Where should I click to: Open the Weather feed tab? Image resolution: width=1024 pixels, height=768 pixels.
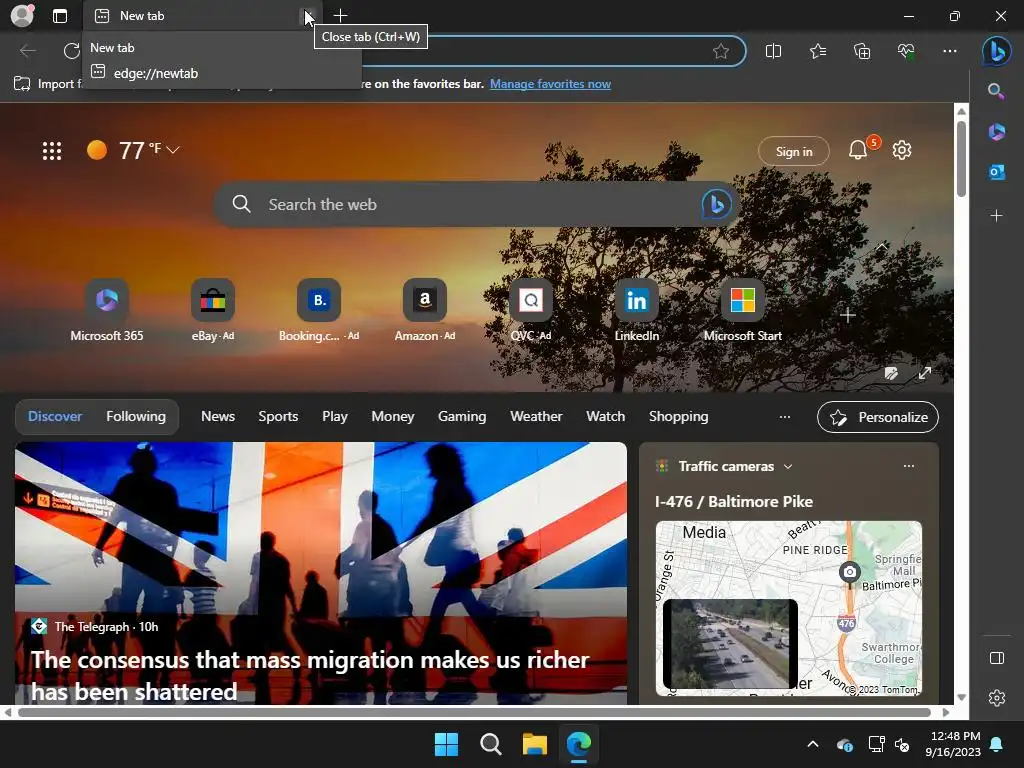[536, 417]
